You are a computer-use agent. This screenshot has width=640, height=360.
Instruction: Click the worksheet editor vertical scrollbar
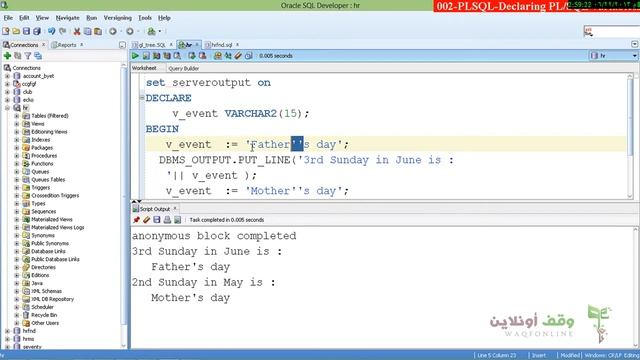(x=630, y=136)
